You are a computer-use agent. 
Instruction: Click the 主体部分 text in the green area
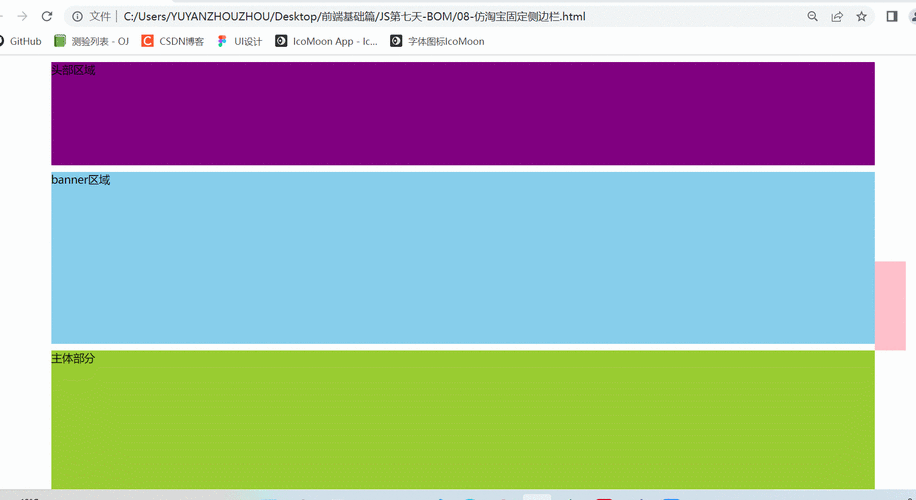(x=73, y=358)
